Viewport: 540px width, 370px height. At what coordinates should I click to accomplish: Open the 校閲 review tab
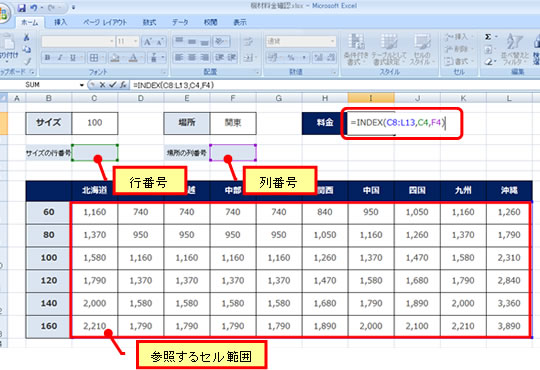click(210, 22)
